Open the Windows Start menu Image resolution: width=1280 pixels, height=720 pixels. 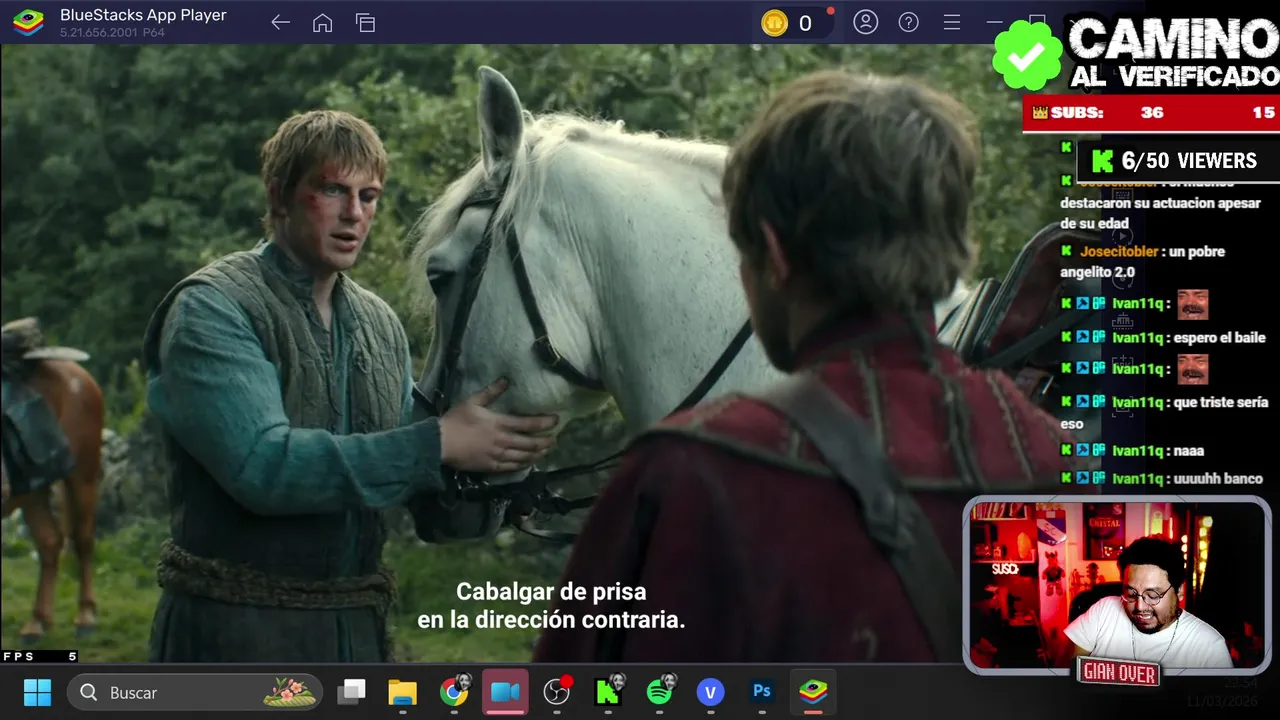point(37,692)
